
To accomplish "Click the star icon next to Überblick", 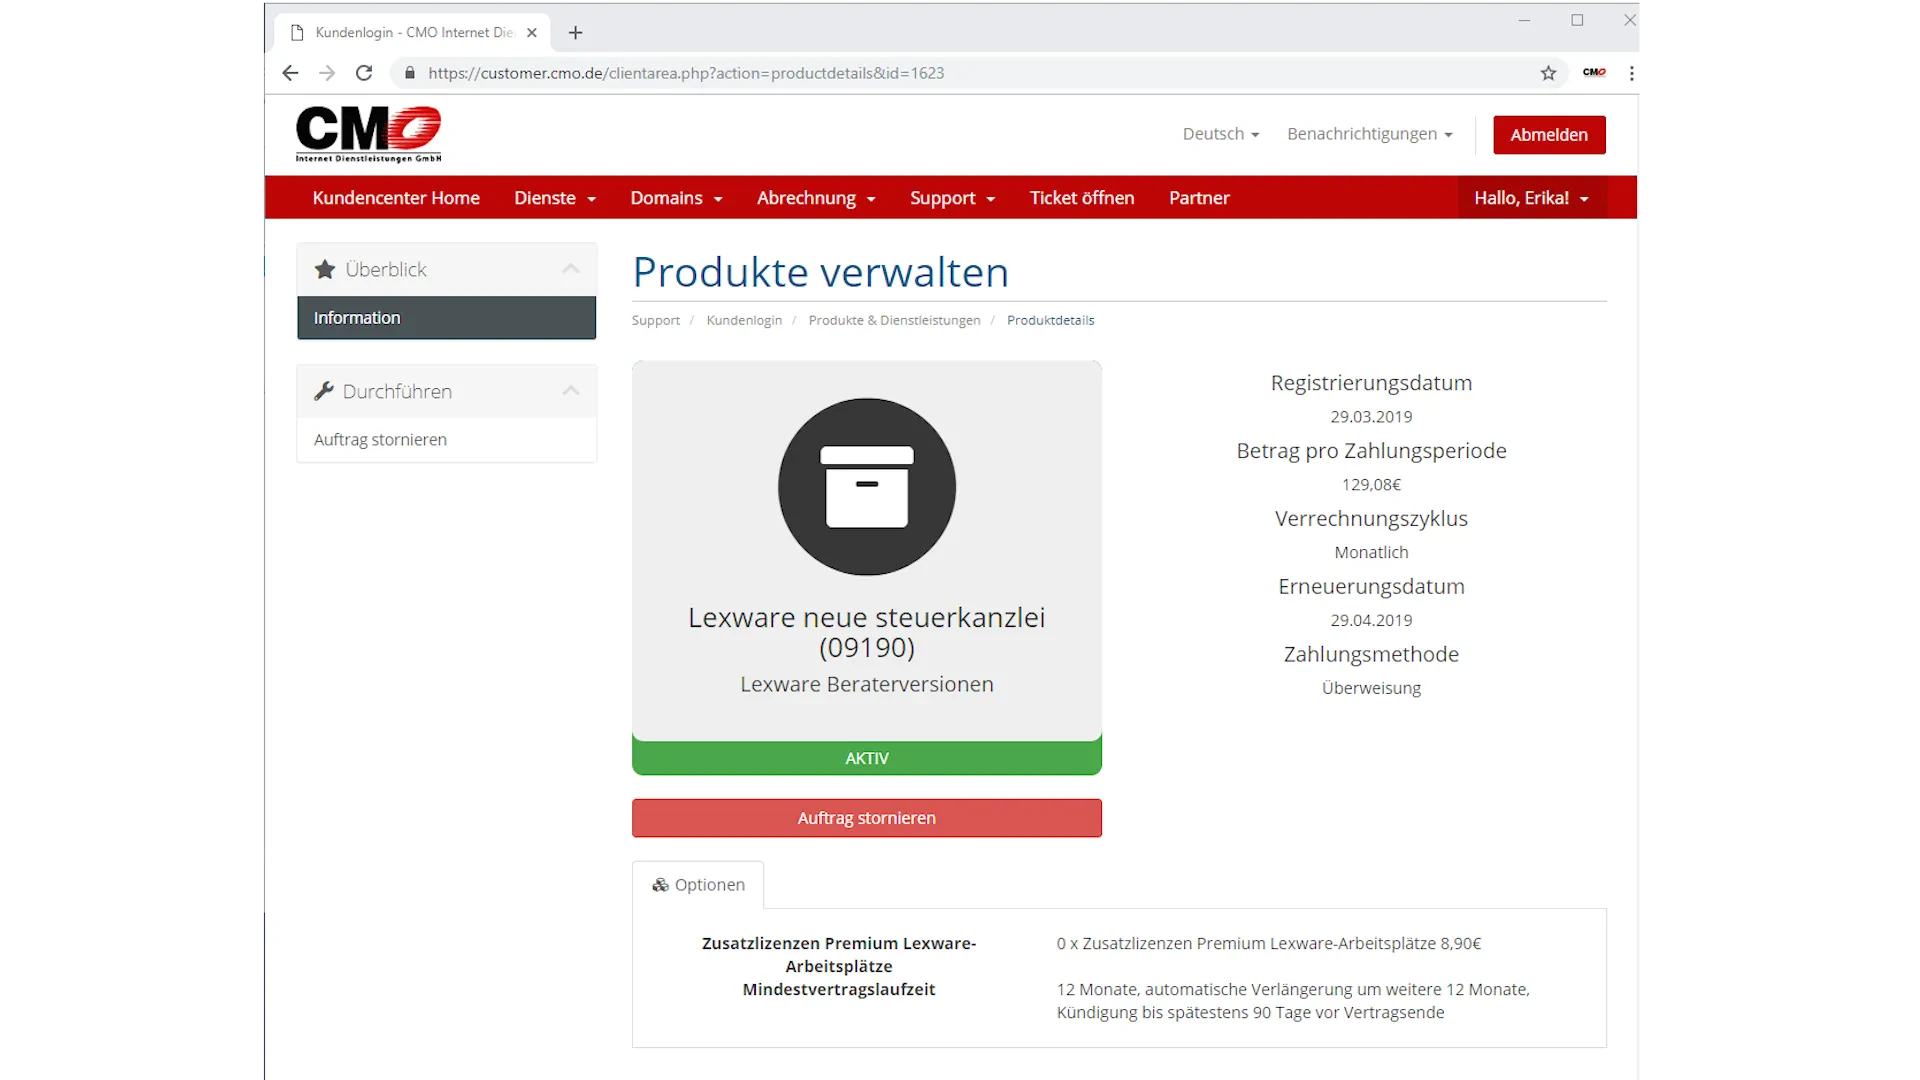I will [325, 269].
